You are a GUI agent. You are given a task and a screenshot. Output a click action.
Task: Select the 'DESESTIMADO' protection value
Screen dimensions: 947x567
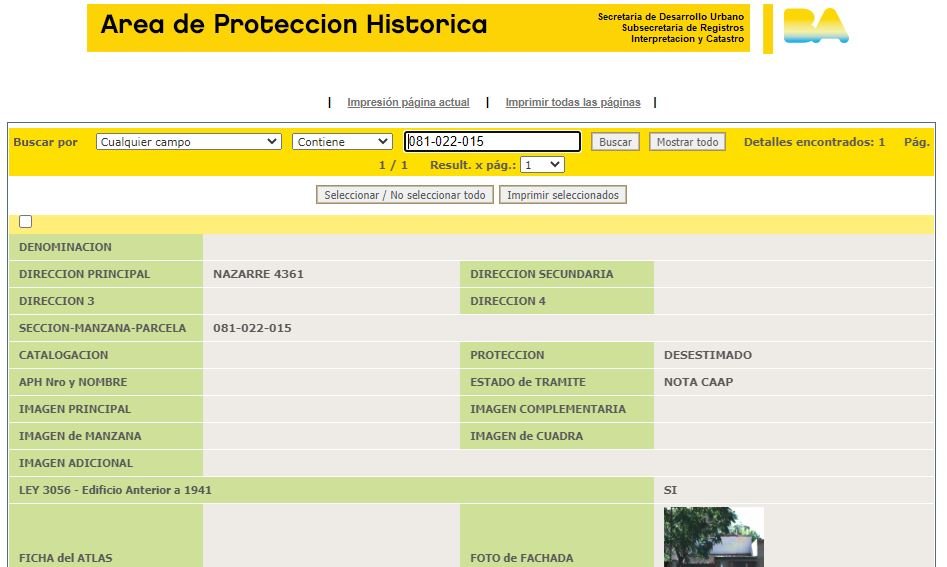point(708,355)
